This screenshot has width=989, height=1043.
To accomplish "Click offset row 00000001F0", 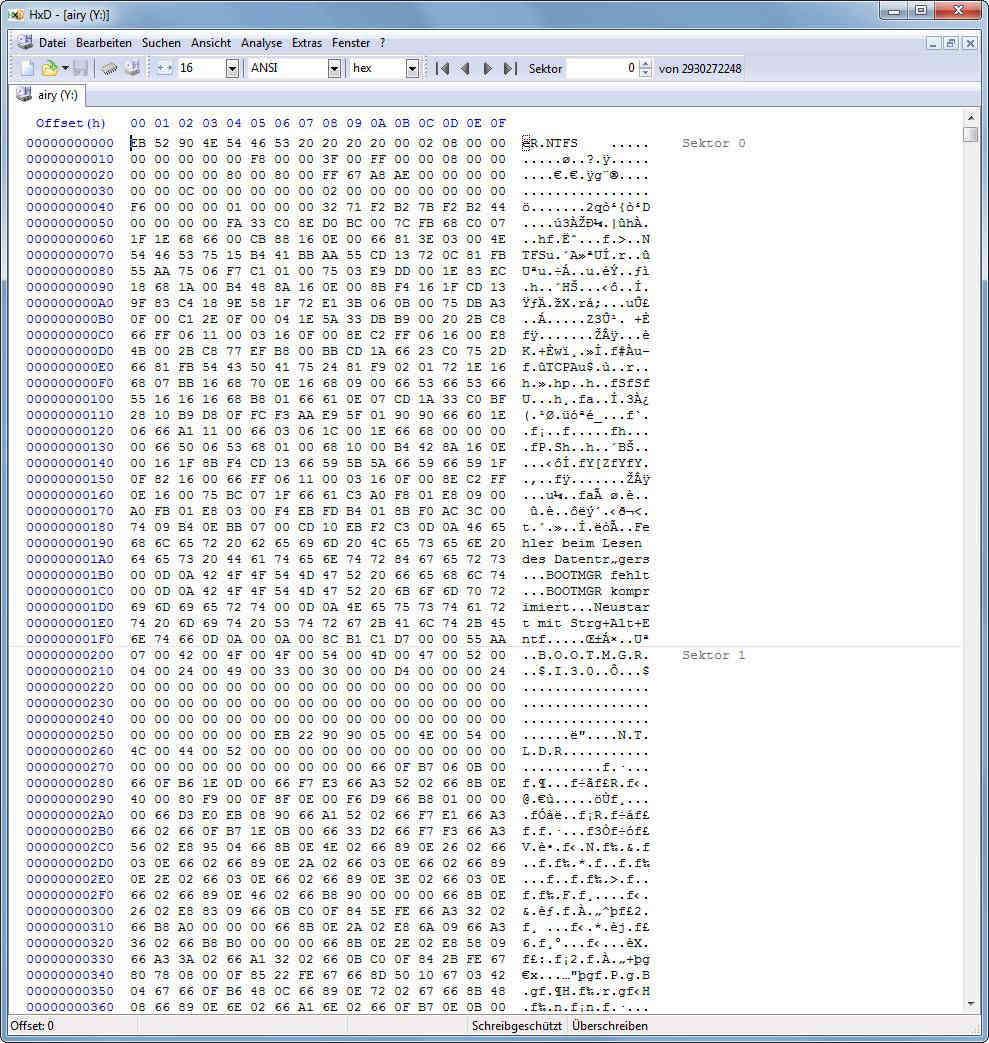I will pyautogui.click(x=71, y=639).
